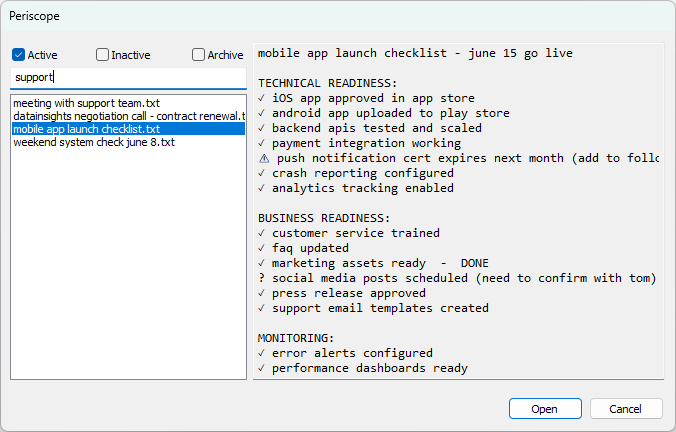Pick 'weekend system check june 8.txt'

tap(94, 142)
